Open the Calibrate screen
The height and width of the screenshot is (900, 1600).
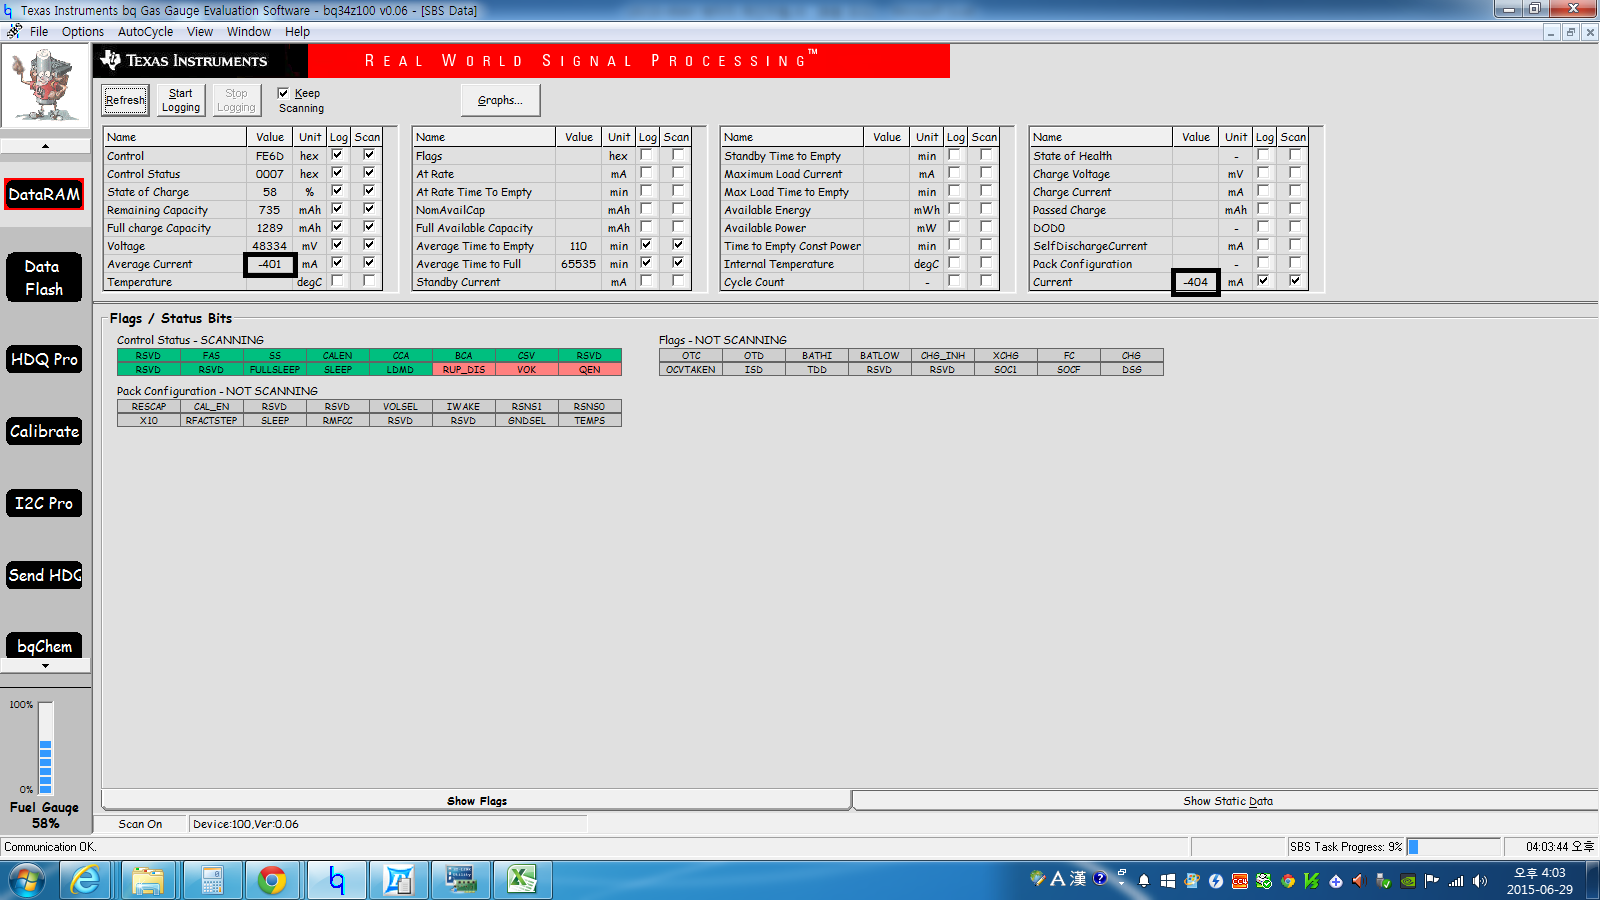click(44, 431)
